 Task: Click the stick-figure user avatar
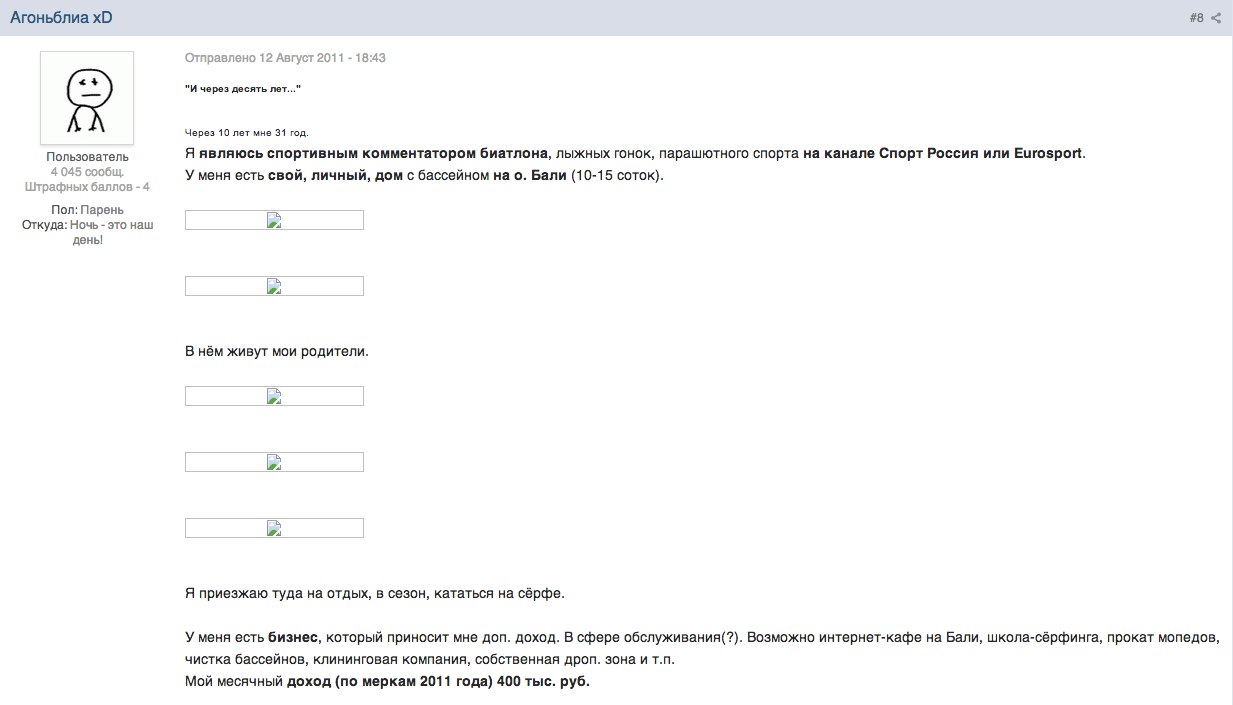coord(87,98)
